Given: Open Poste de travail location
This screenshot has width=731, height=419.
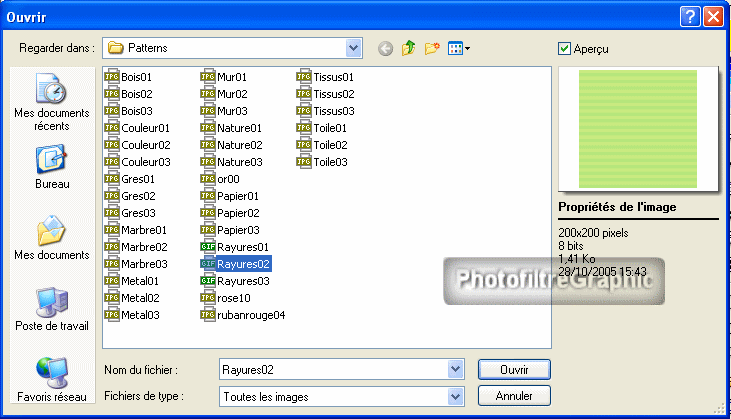Looking at the screenshot, I should tap(51, 310).
